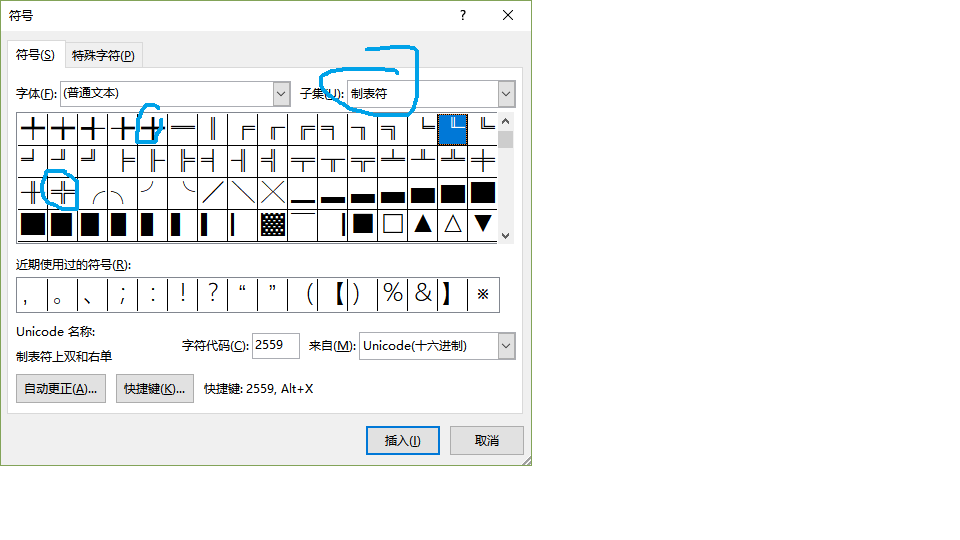Click the 快捷键(K)... button
The image size is (960, 540).
tap(154, 389)
